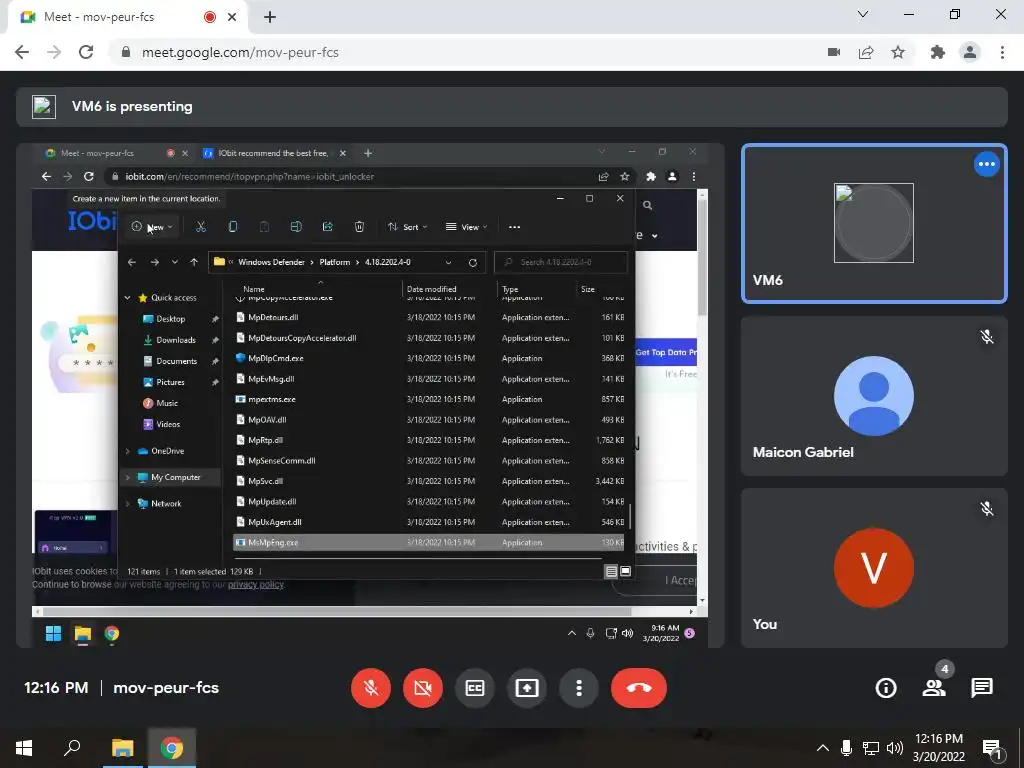Open camera permission icon in address bar

834,52
